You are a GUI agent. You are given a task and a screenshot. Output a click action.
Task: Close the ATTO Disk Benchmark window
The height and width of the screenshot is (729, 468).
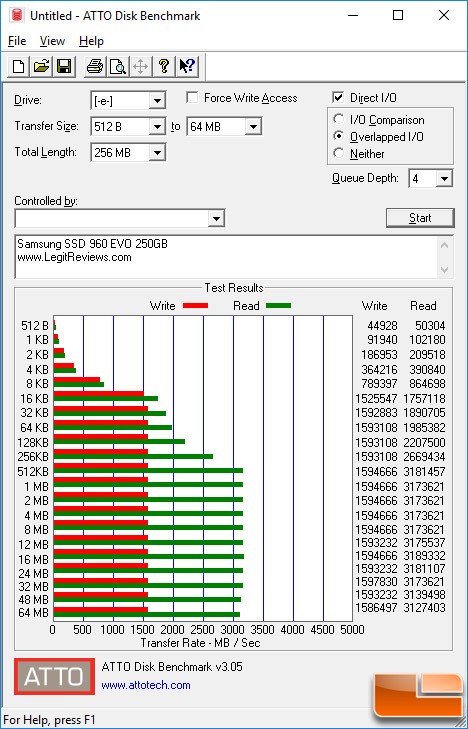pyautogui.click(x=444, y=15)
